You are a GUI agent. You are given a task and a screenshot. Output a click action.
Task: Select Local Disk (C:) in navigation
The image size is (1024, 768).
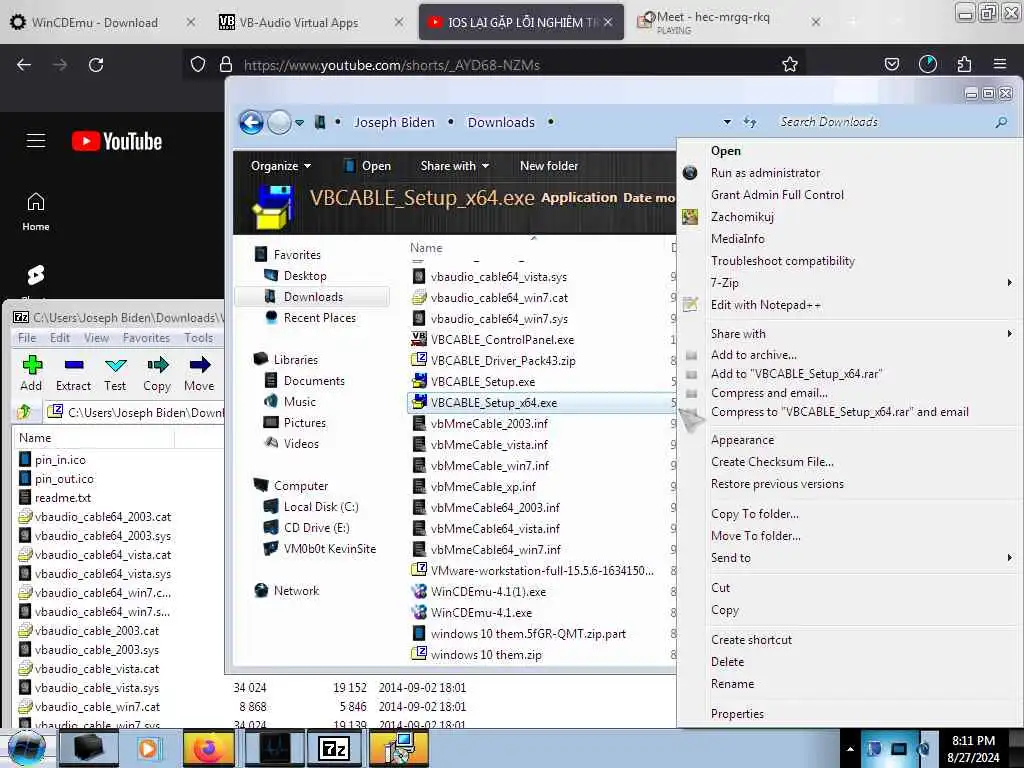(x=321, y=507)
